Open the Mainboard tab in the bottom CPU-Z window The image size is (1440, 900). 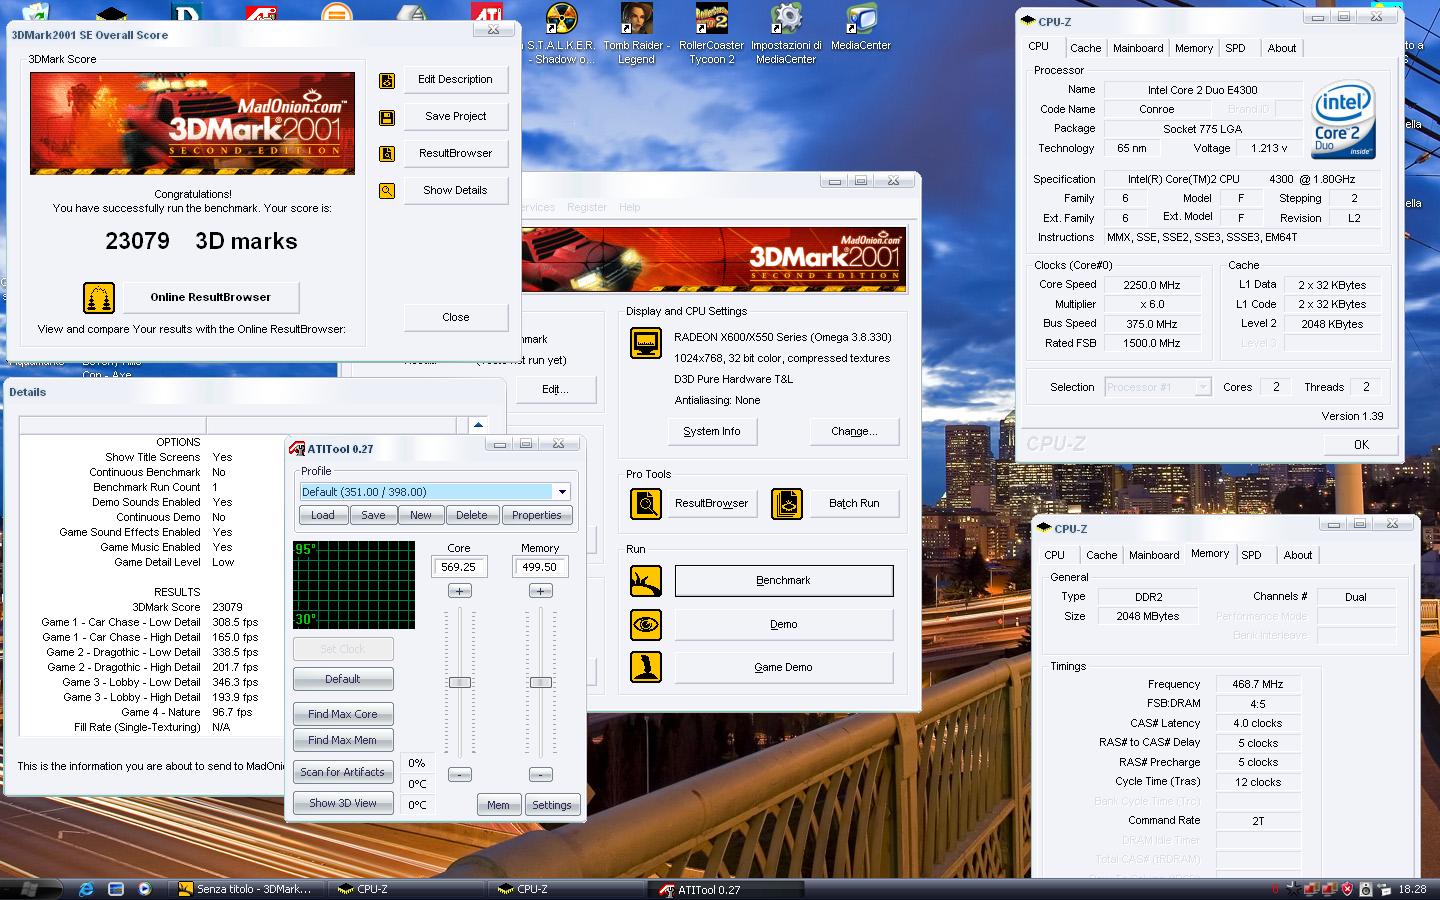1154,555
